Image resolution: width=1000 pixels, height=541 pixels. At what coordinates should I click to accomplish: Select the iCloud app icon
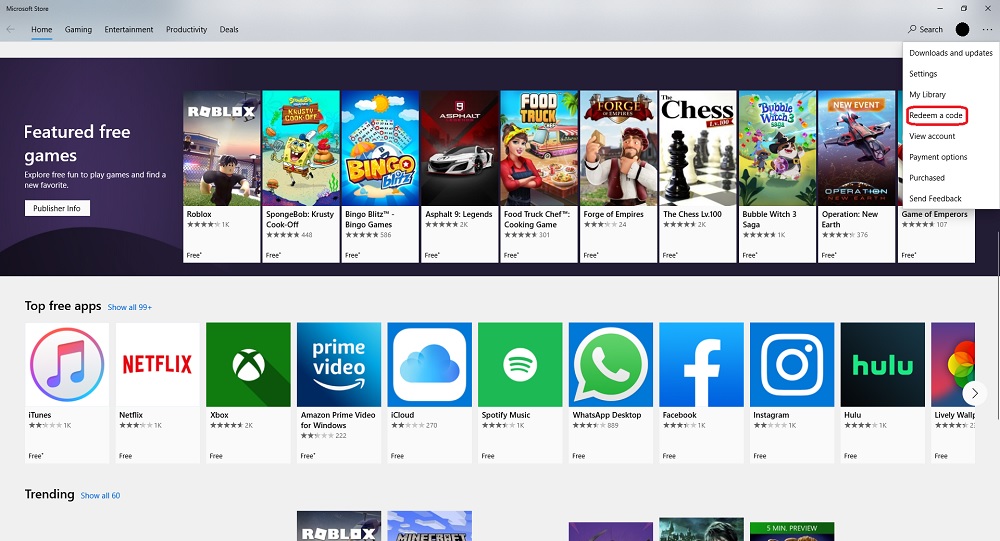[x=429, y=364]
